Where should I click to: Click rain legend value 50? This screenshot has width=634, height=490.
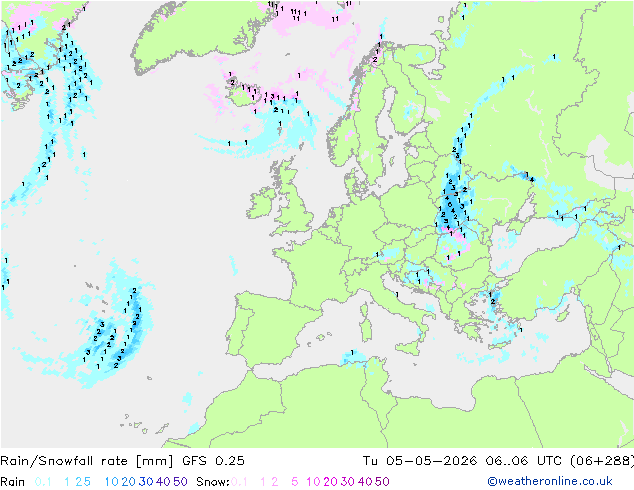(180, 482)
